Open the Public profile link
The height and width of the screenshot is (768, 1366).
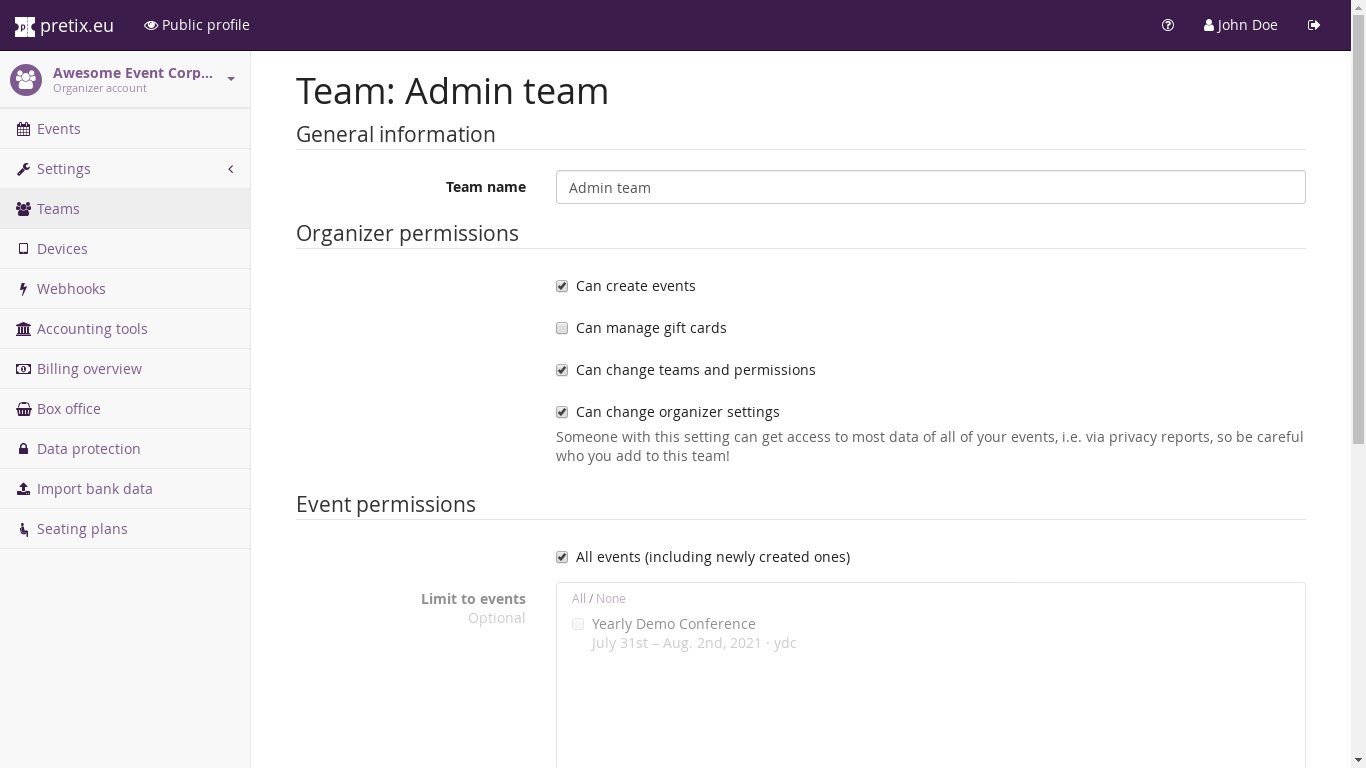tap(197, 25)
